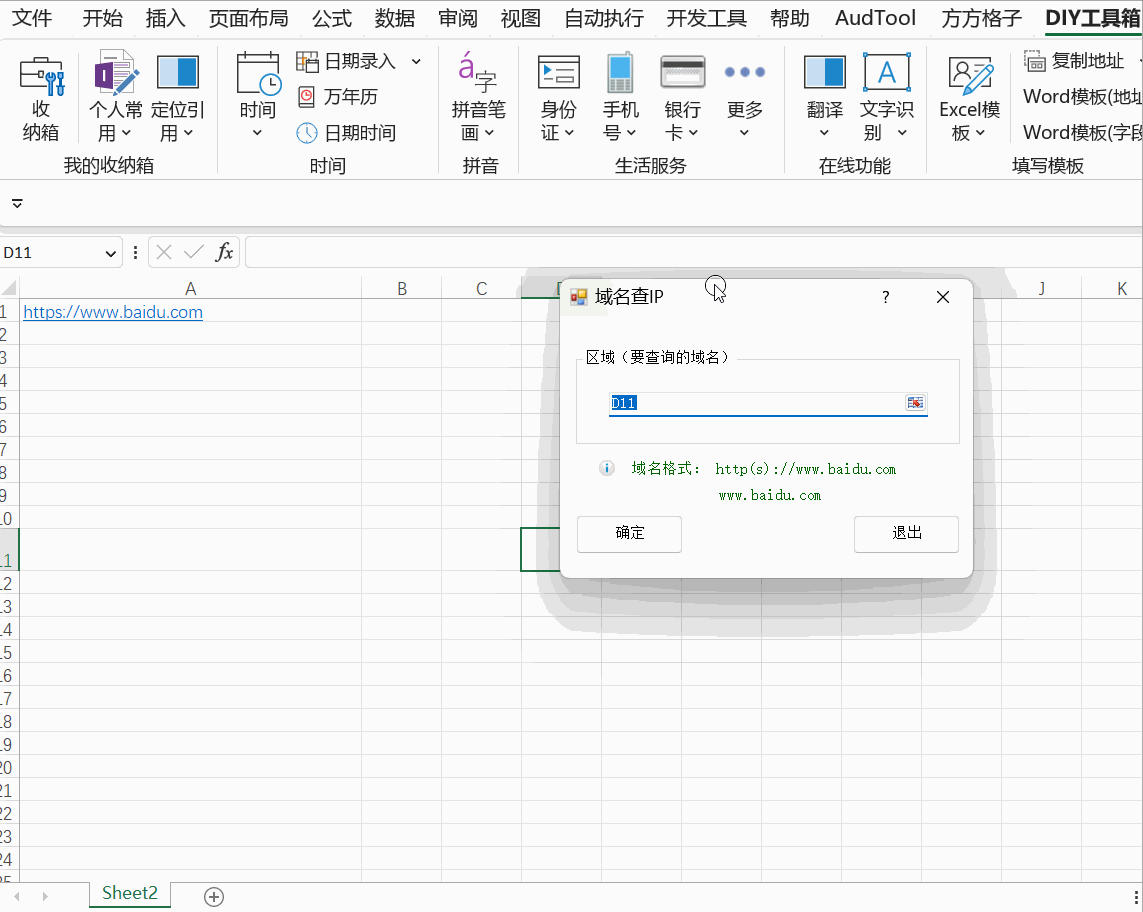1143x912 pixels.
Task: Expand the 个人常用 dropdown chevron
Action: point(126,133)
